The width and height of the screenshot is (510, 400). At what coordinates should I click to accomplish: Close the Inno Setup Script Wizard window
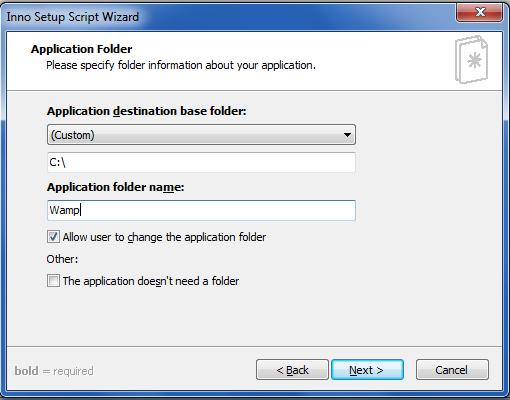coord(479,12)
